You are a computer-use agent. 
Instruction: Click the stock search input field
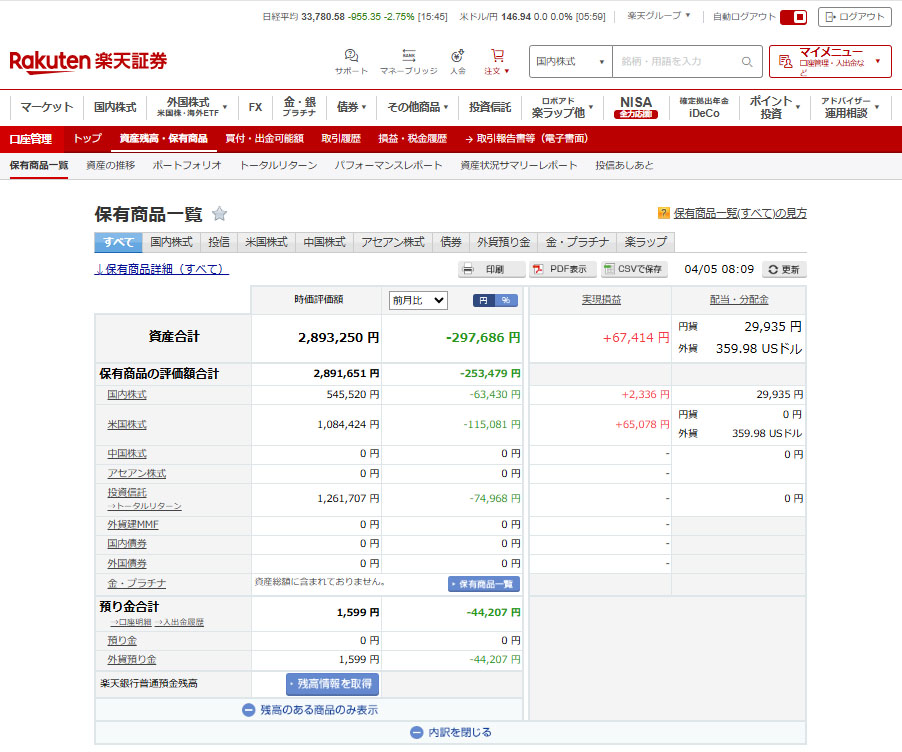click(x=677, y=62)
